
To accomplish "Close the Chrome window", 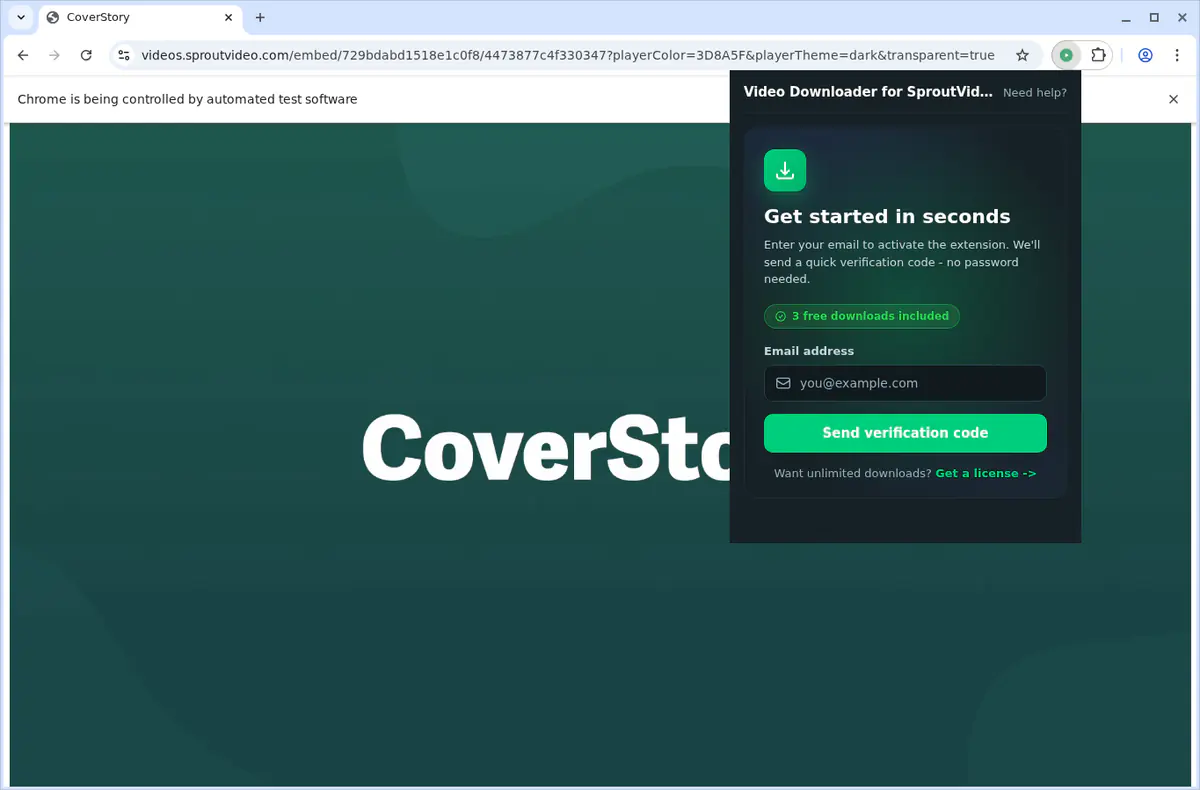I will point(1182,17).
